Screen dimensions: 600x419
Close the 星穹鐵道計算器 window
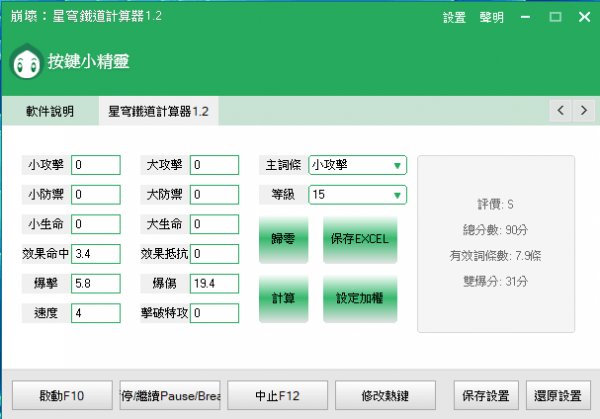[x=584, y=17]
